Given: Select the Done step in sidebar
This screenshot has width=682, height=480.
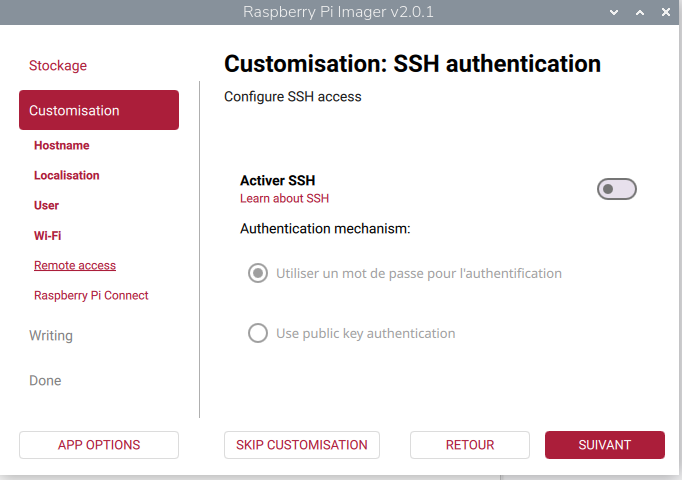Looking at the screenshot, I should pyautogui.click(x=45, y=381).
